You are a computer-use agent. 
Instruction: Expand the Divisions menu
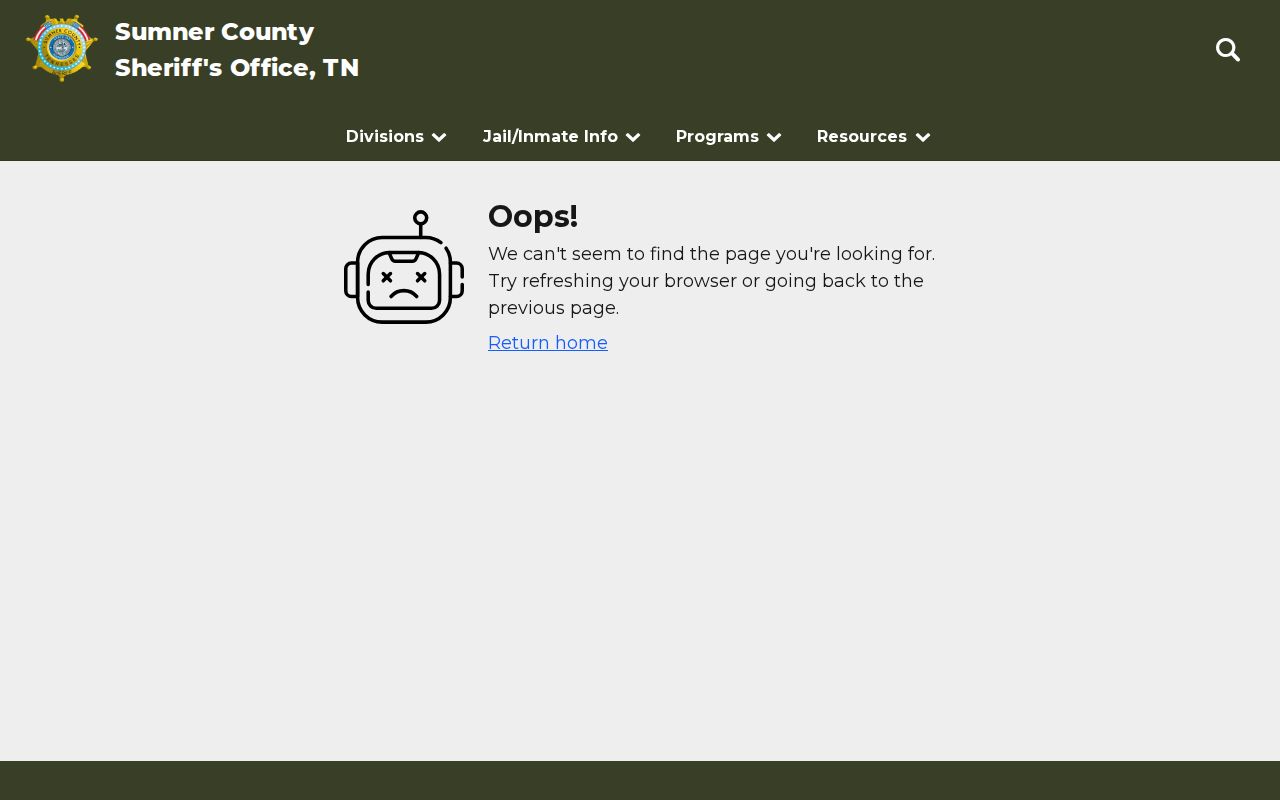tap(396, 137)
